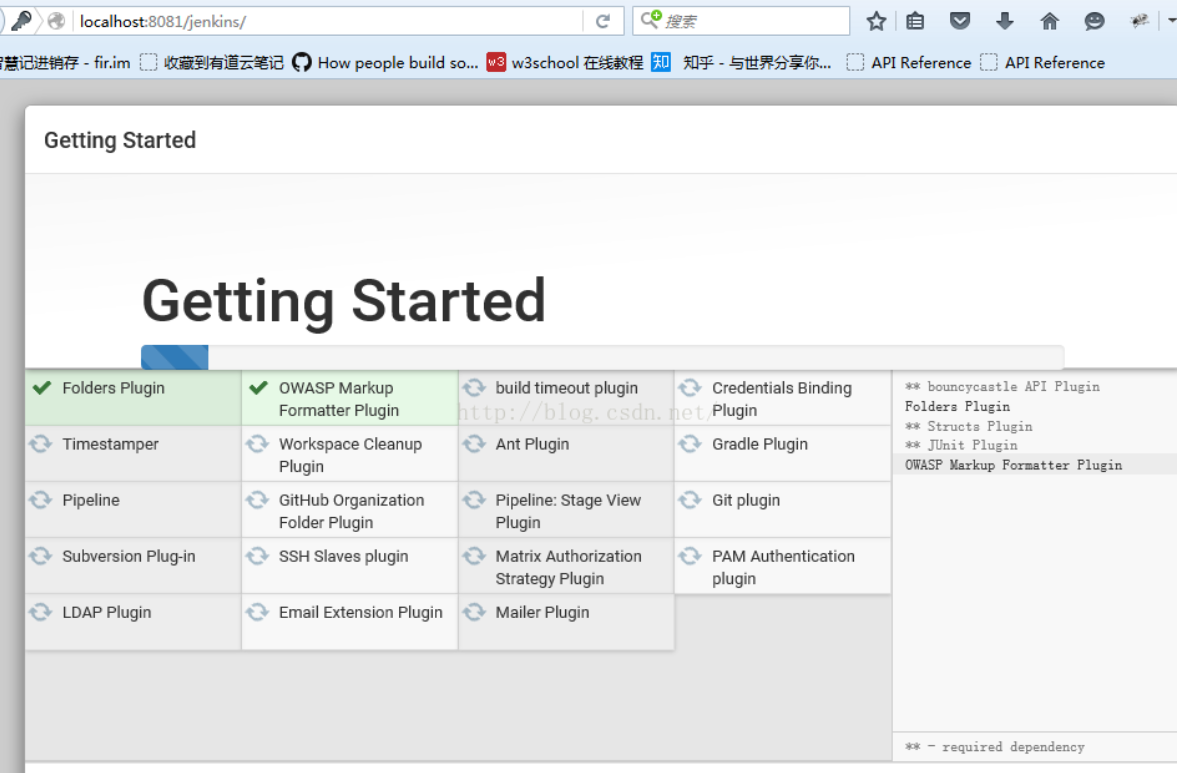Click the small Getting Started dialog title

(120, 140)
